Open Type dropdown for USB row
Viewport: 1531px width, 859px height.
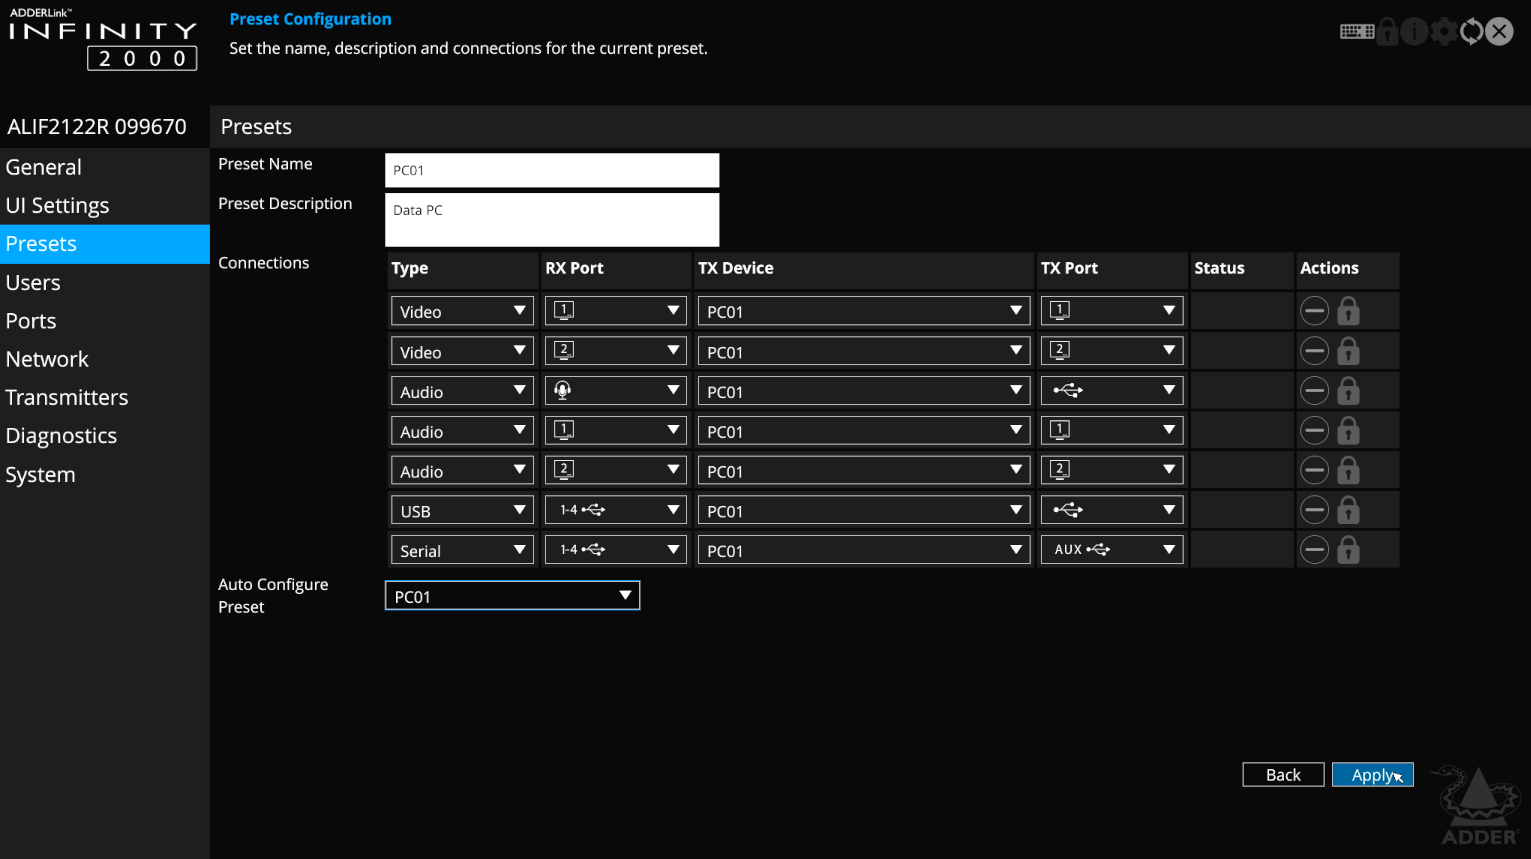(462, 511)
